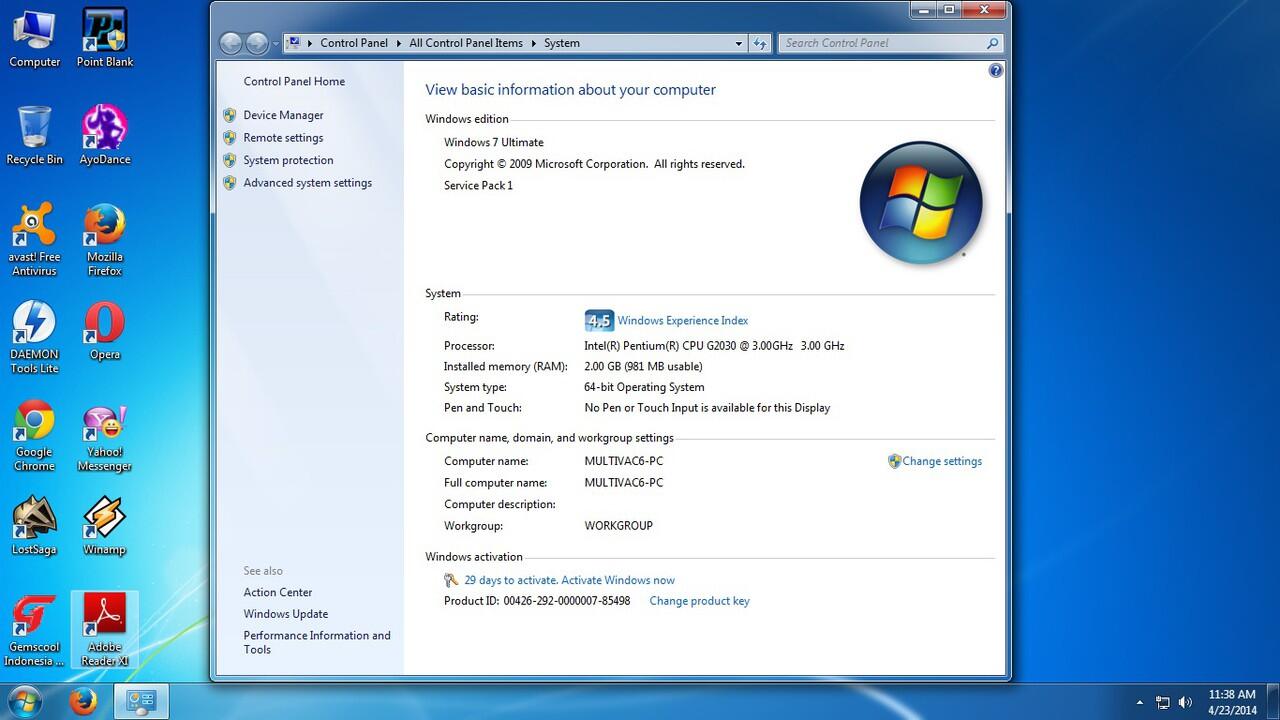This screenshot has width=1280, height=720.
Task: Open Windows Update link
Action: click(286, 614)
